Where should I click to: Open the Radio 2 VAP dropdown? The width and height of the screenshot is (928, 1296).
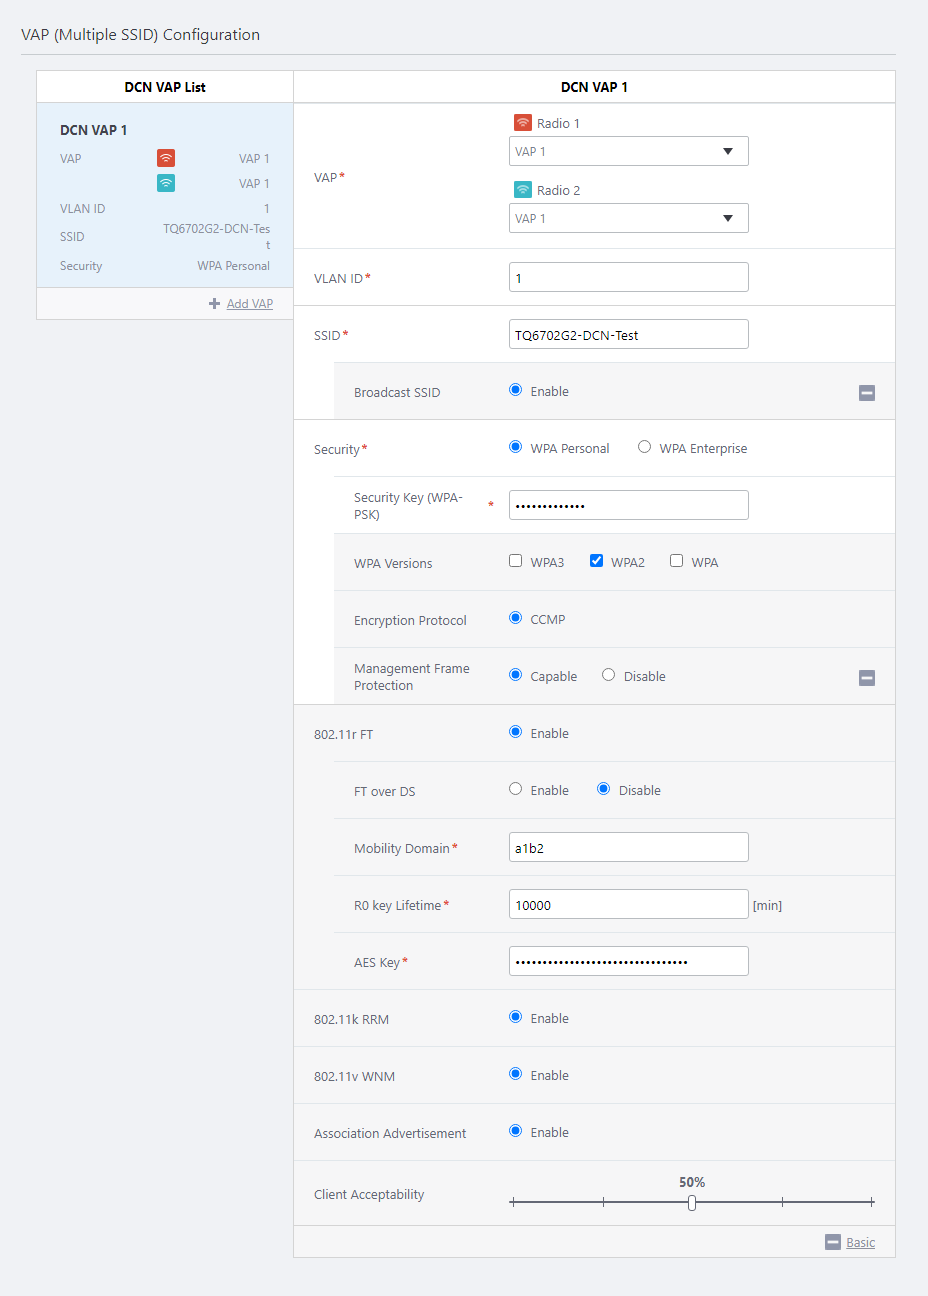[x=628, y=218]
